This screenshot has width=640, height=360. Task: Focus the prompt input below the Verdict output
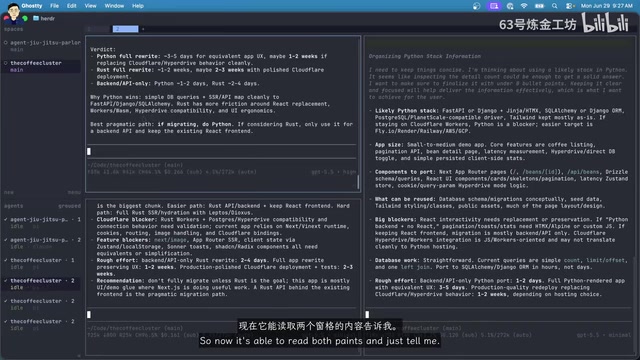click(222, 151)
